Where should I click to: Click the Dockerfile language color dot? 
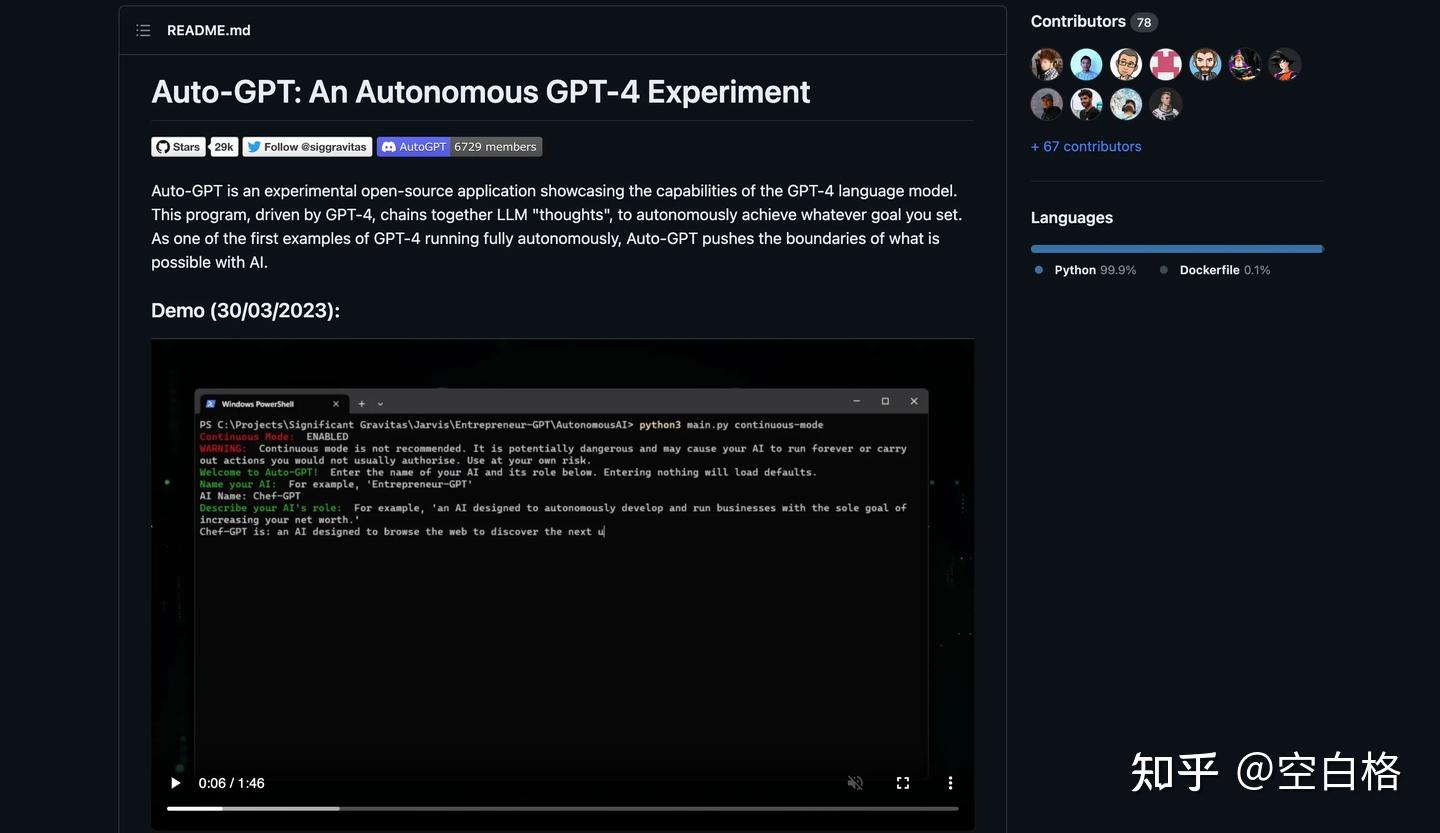[1163, 269]
